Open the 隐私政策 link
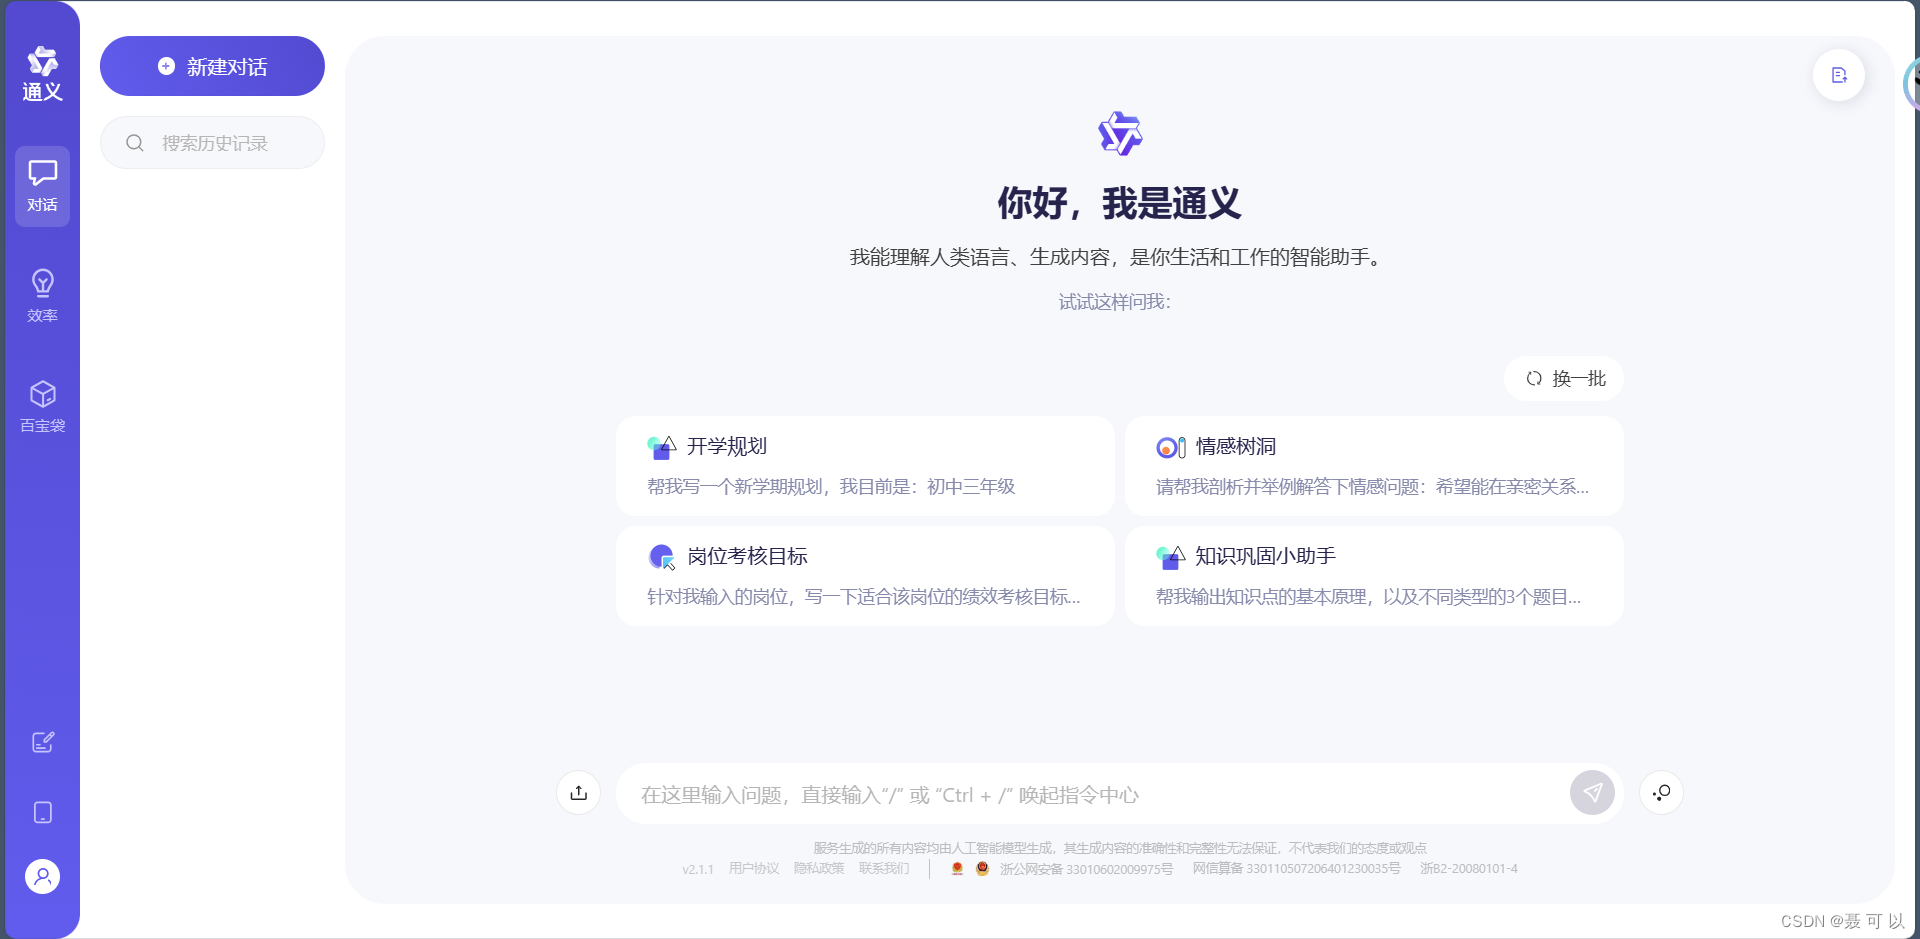Image resolution: width=1920 pixels, height=939 pixels. tap(819, 868)
